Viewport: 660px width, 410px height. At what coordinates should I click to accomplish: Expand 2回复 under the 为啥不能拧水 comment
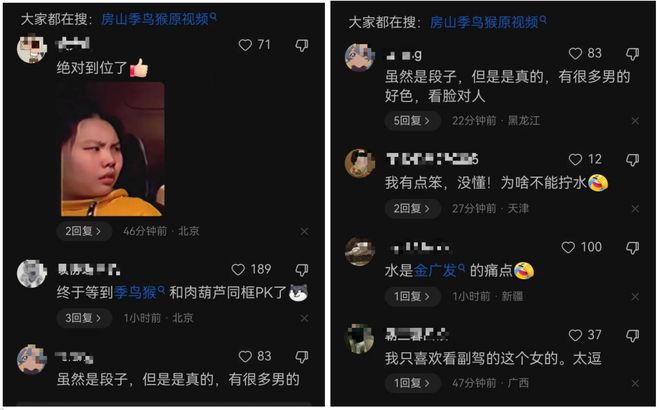[x=412, y=209]
